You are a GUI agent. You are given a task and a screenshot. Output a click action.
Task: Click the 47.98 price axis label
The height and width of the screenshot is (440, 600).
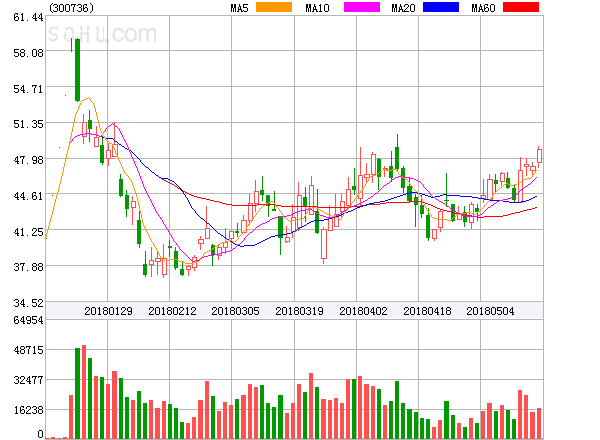point(28,160)
